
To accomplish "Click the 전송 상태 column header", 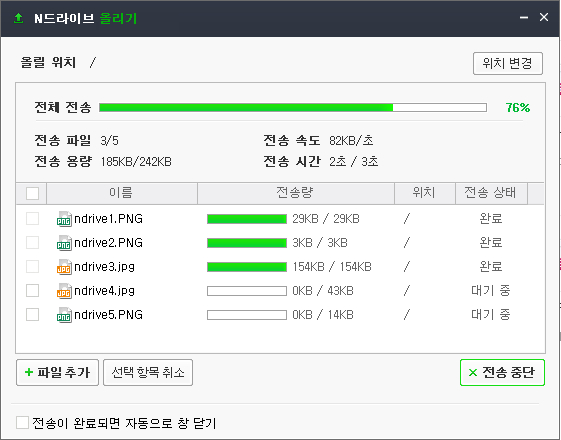I will [491, 193].
